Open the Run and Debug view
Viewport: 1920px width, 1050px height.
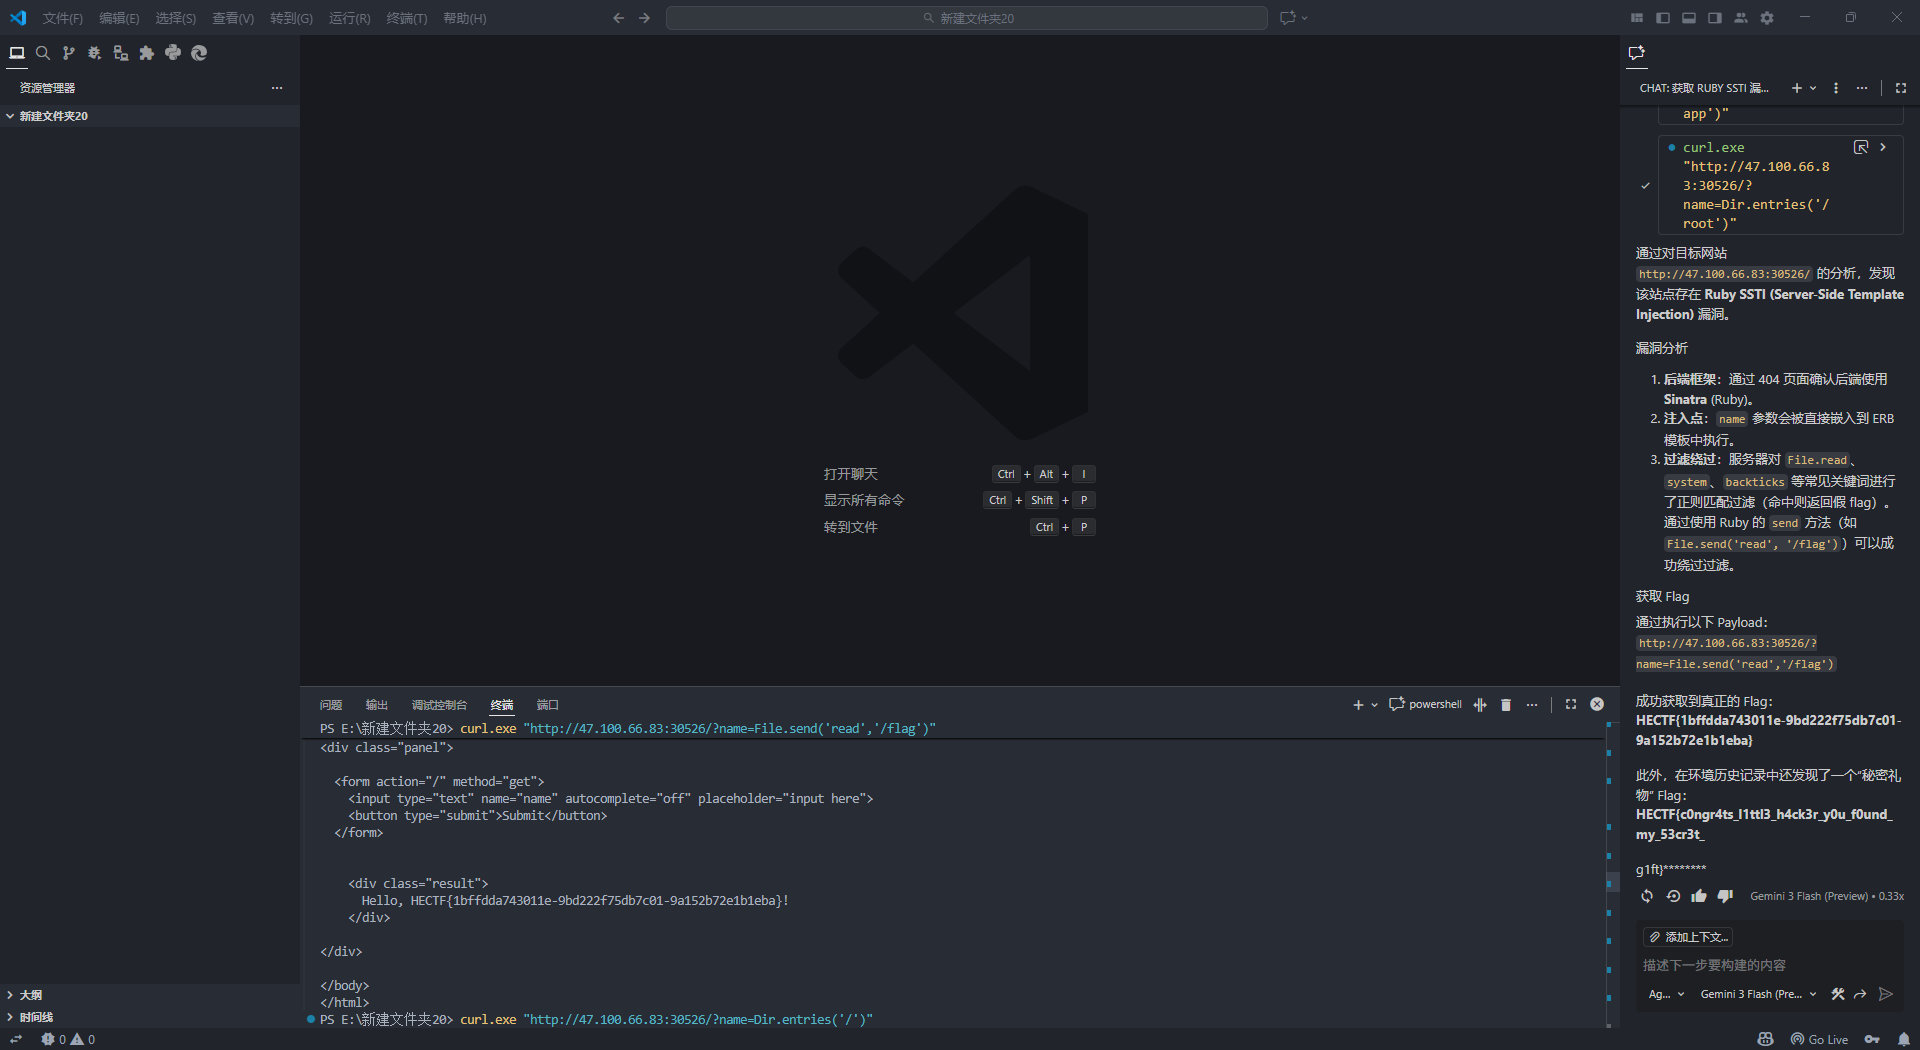pos(94,53)
